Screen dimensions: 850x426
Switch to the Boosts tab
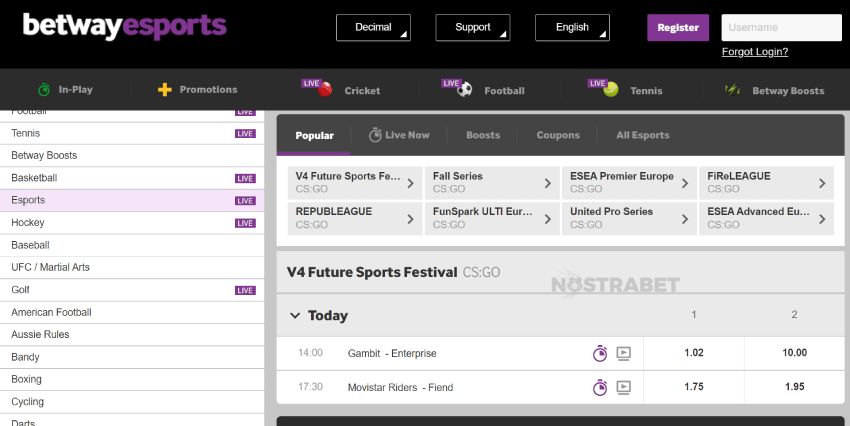tap(483, 135)
